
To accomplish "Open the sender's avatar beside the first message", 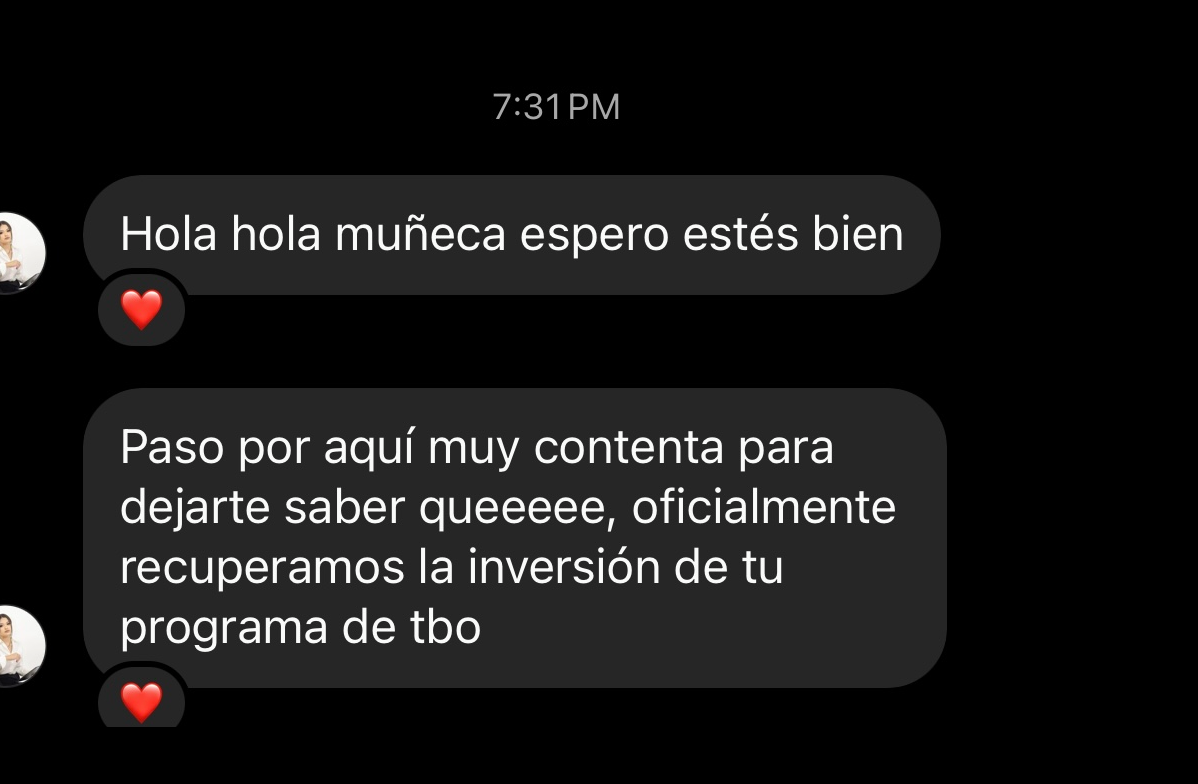I will (x=21, y=253).
